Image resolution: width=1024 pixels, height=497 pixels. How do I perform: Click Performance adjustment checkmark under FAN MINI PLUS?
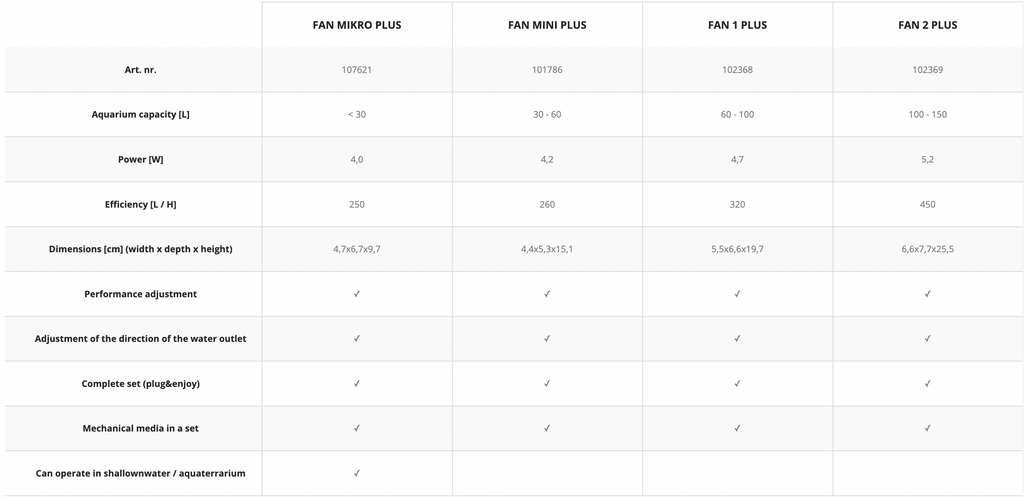[x=547, y=294]
